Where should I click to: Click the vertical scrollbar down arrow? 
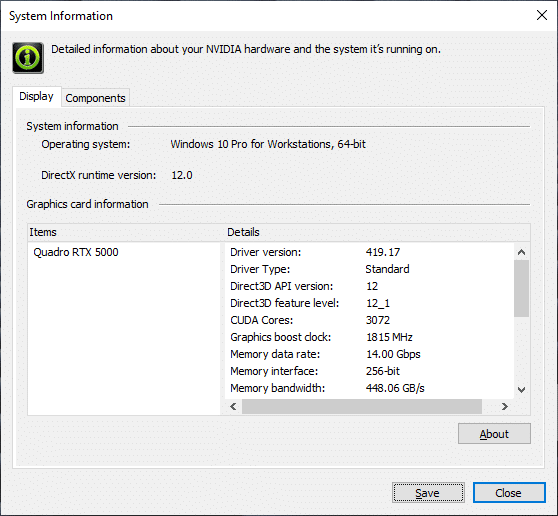pos(522,390)
